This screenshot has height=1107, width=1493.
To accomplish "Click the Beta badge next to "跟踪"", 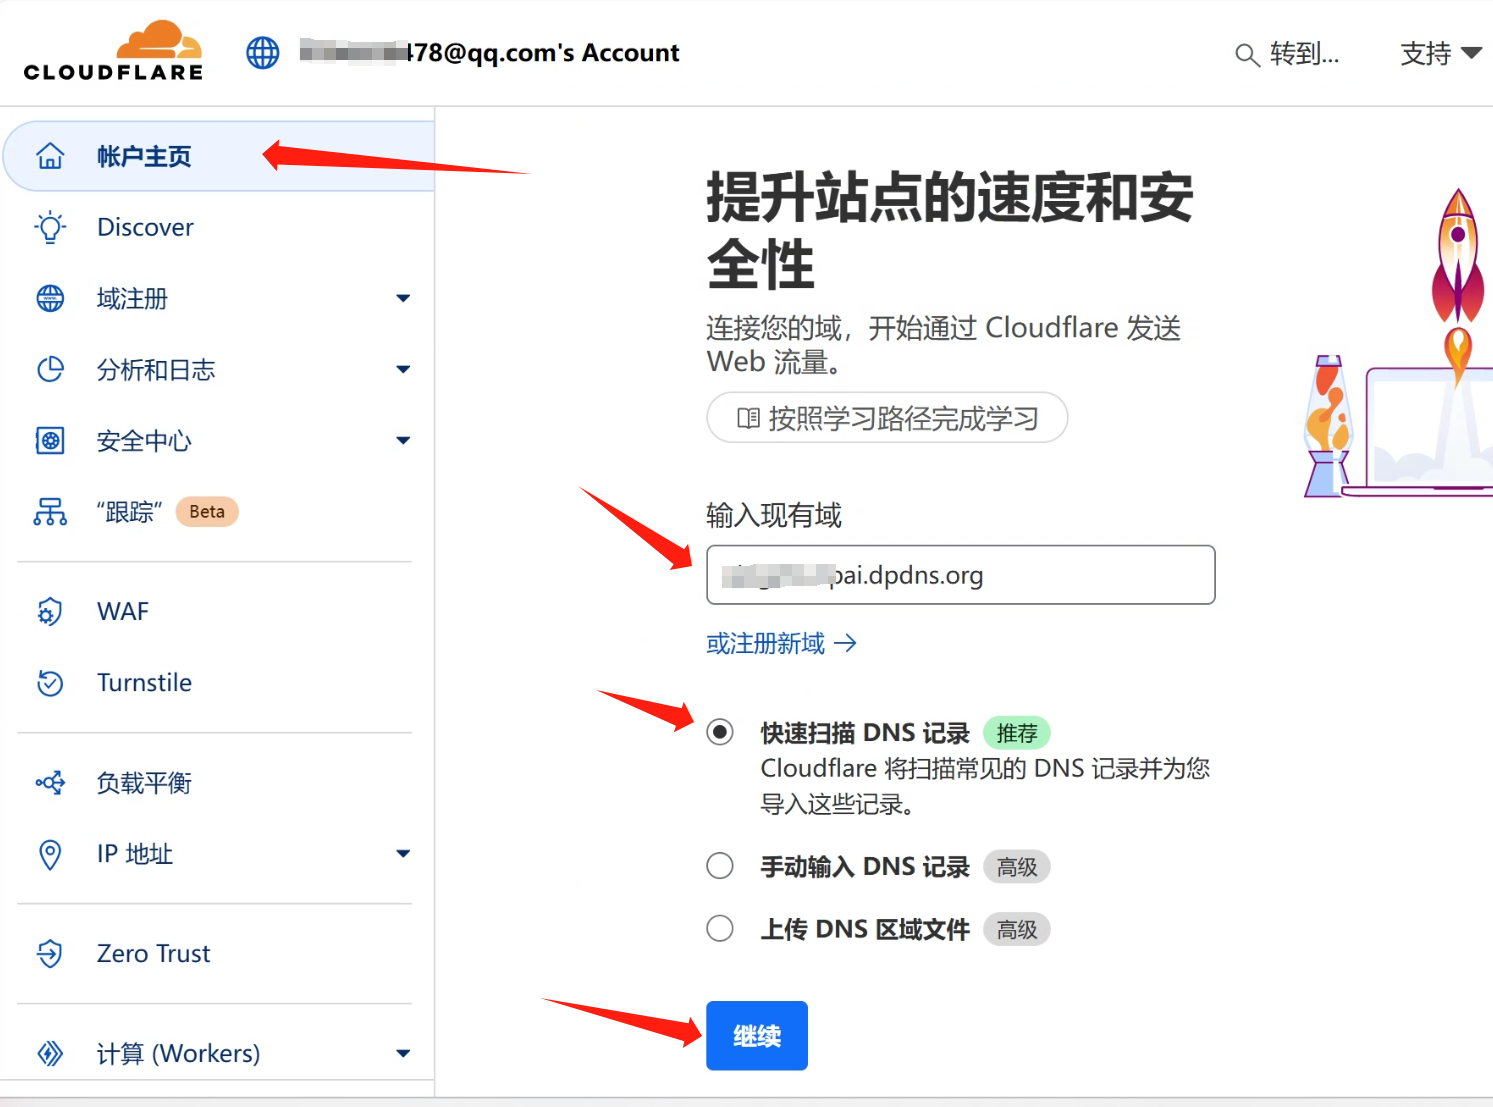I will pyautogui.click(x=207, y=511).
